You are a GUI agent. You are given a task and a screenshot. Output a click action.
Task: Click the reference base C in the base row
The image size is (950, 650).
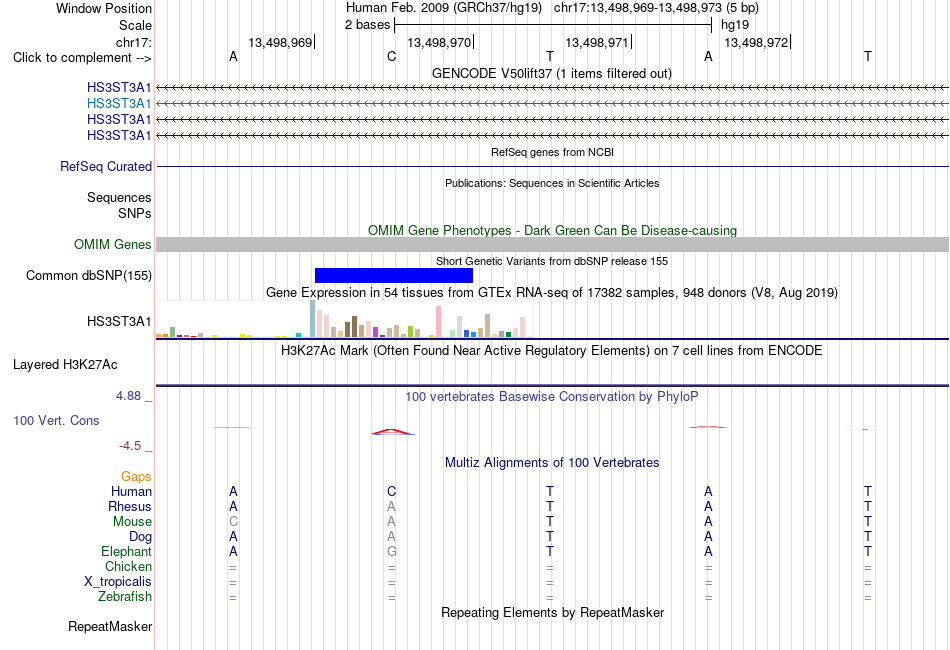tap(391, 56)
